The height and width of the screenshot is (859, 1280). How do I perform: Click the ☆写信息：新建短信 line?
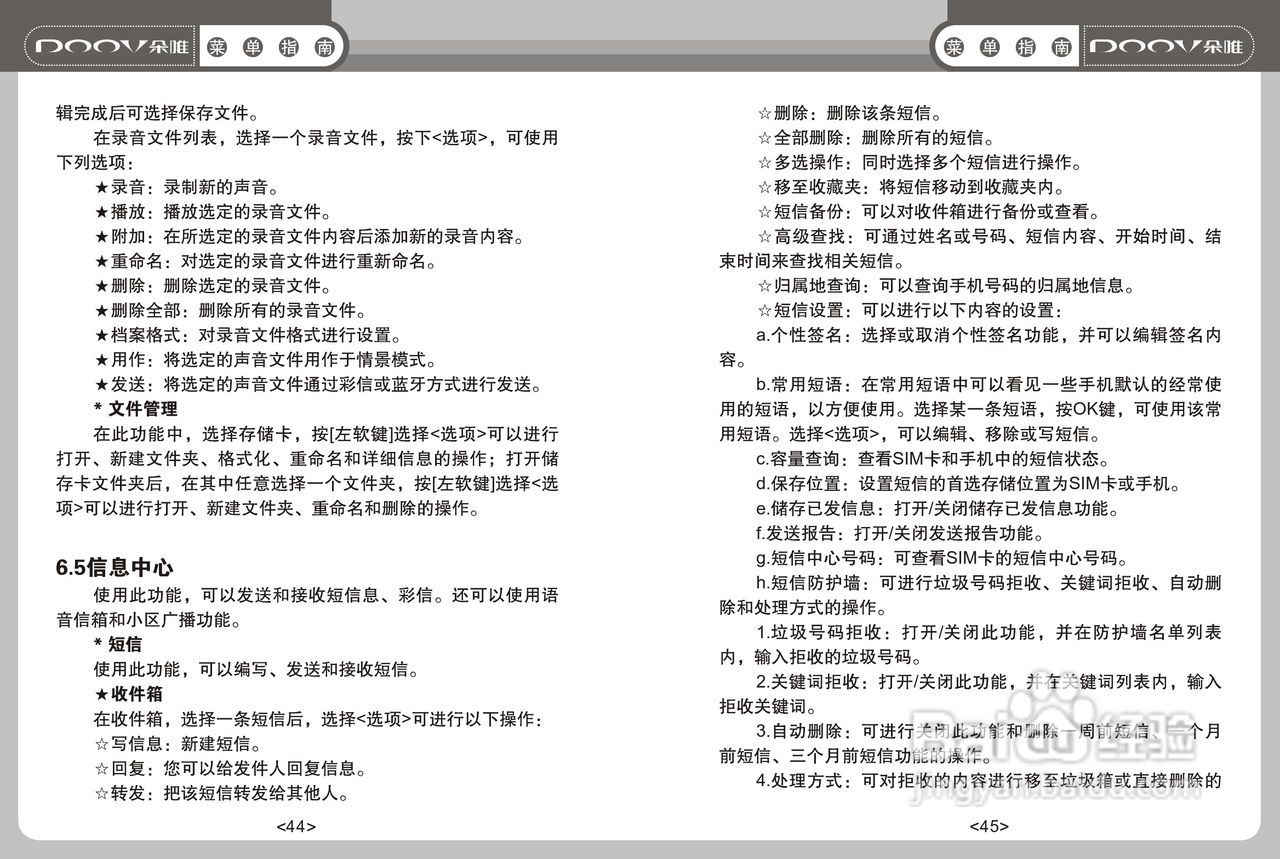[x=178, y=744]
